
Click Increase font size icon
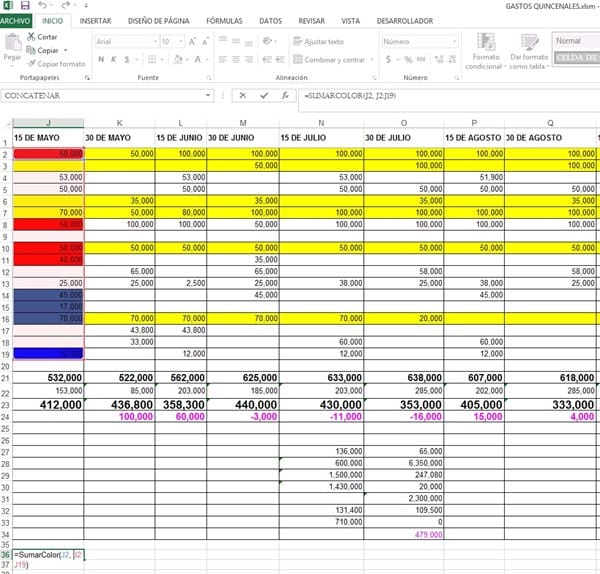point(192,41)
